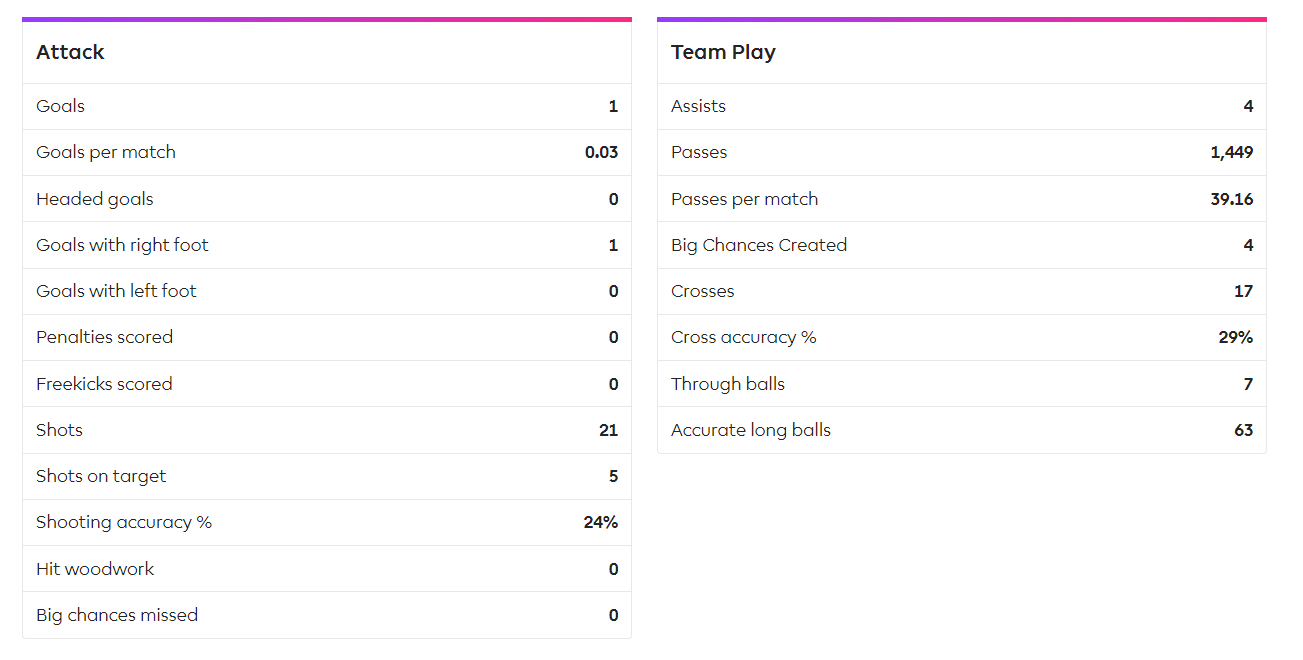
Task: Click the Penalties scored row
Action: coord(327,337)
